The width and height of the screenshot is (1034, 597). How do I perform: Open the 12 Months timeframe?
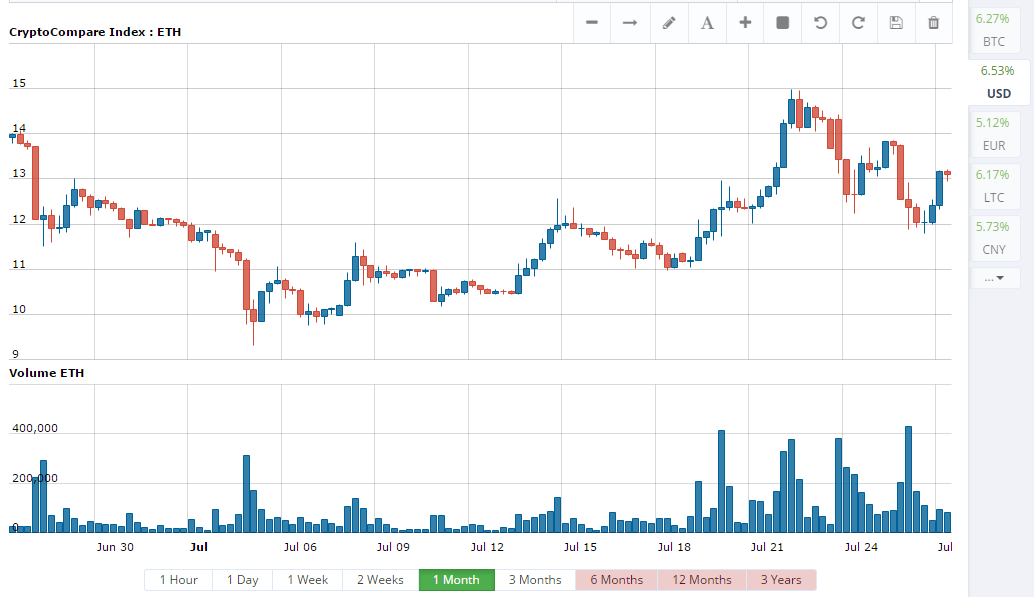[702, 580]
